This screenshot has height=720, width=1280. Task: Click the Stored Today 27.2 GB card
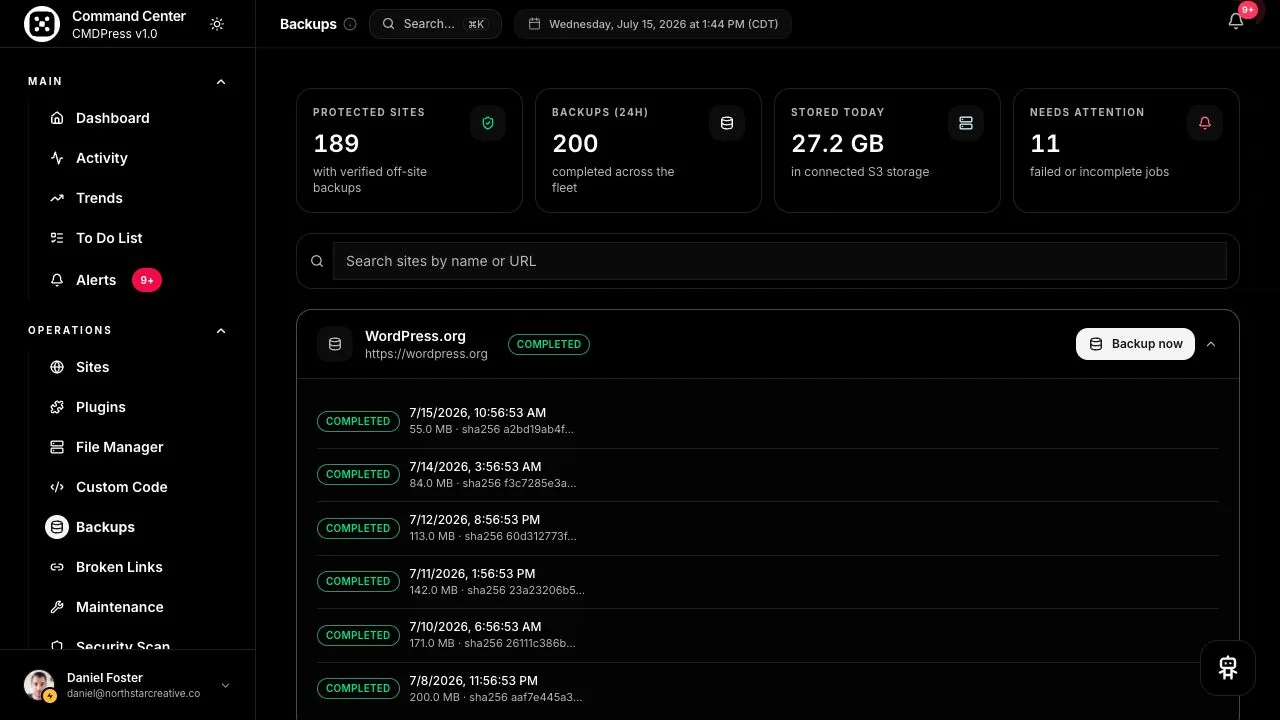(x=887, y=150)
